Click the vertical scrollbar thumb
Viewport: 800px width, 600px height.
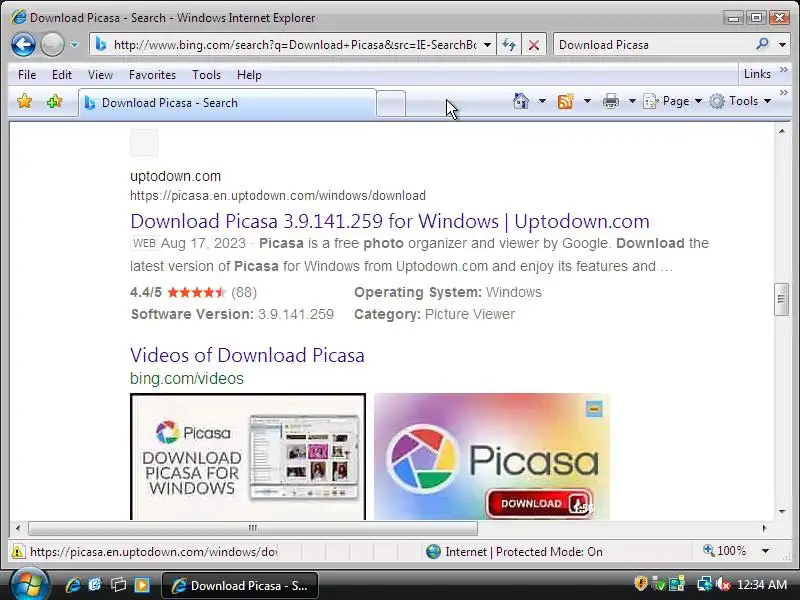[x=781, y=299]
